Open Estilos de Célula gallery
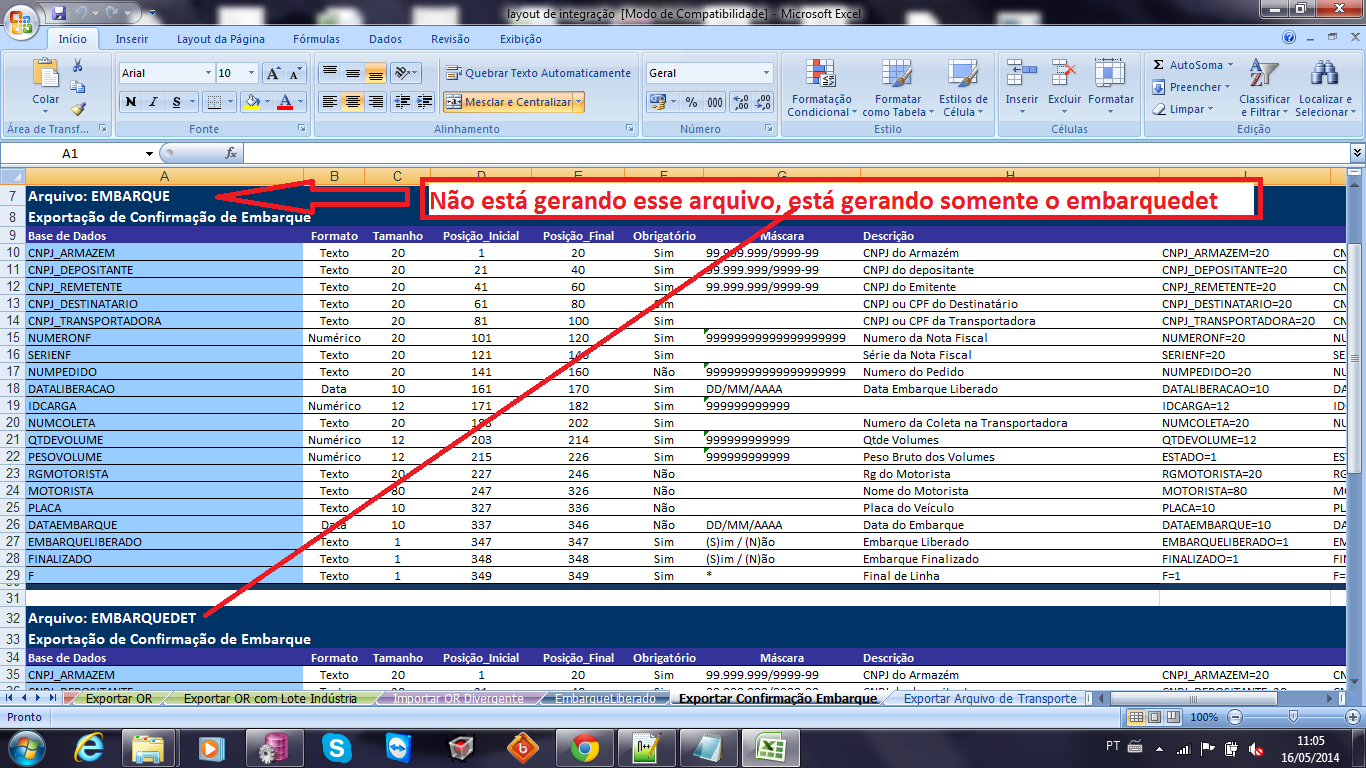Viewport: 1366px width, 768px height. [963, 88]
